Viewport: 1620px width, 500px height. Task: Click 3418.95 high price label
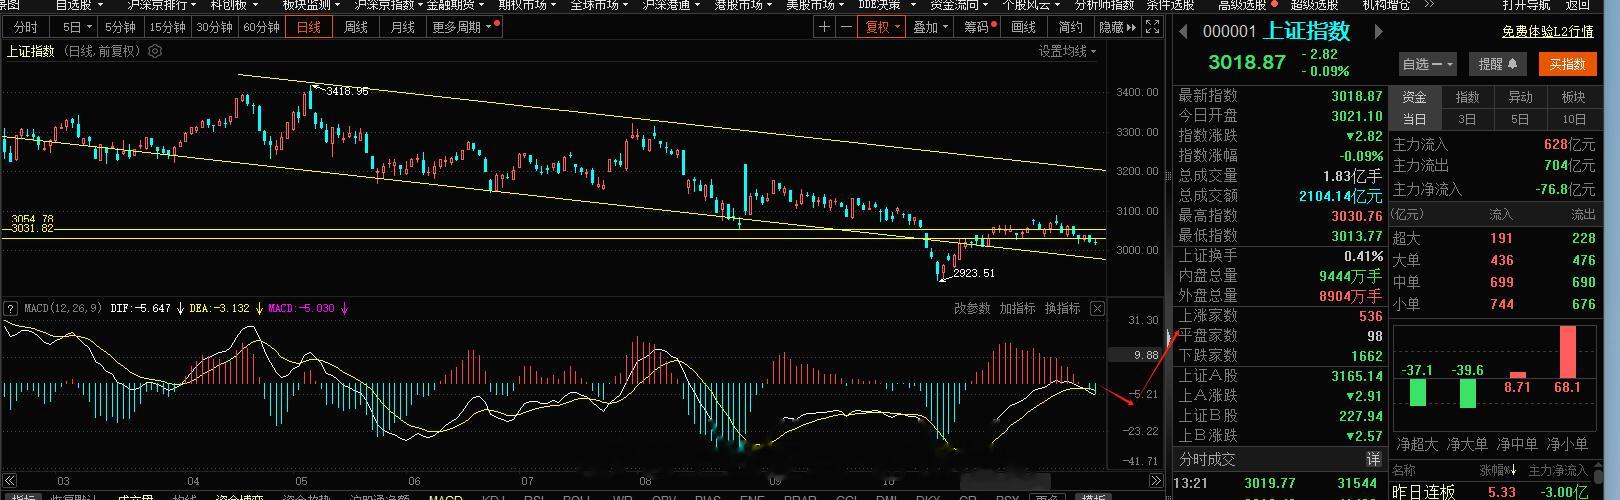(x=347, y=91)
